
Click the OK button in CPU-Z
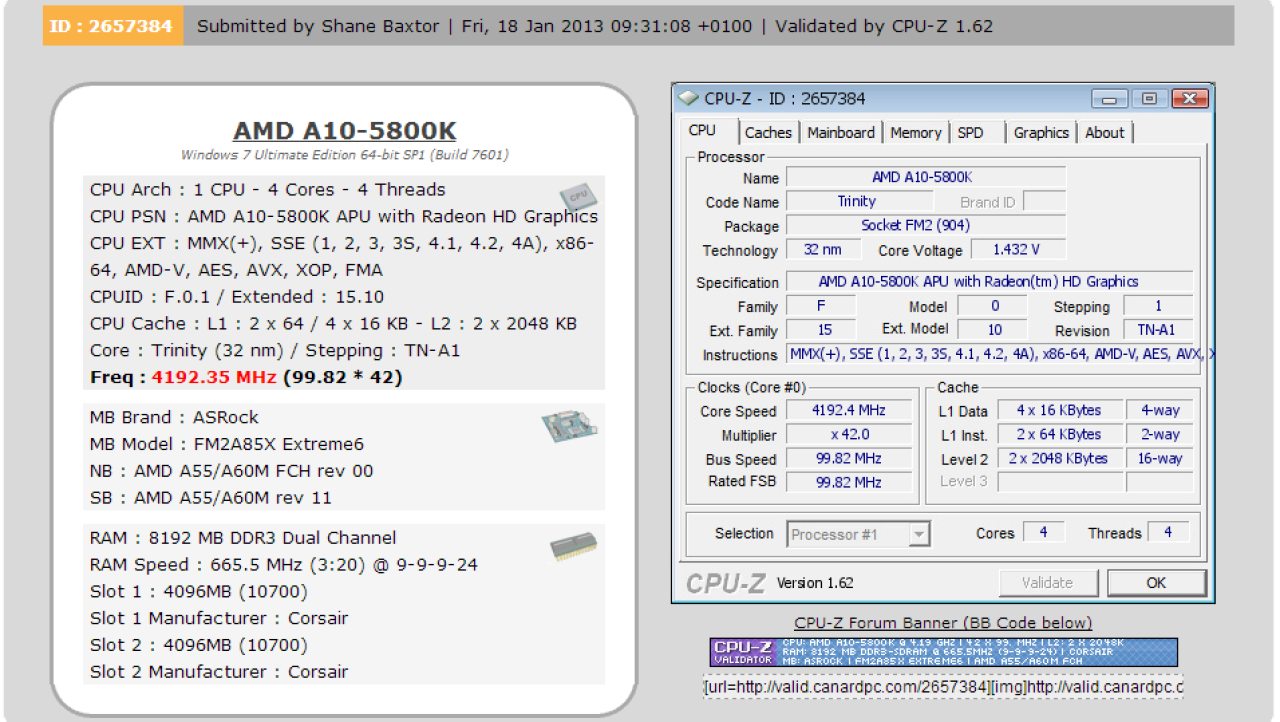tap(1156, 583)
